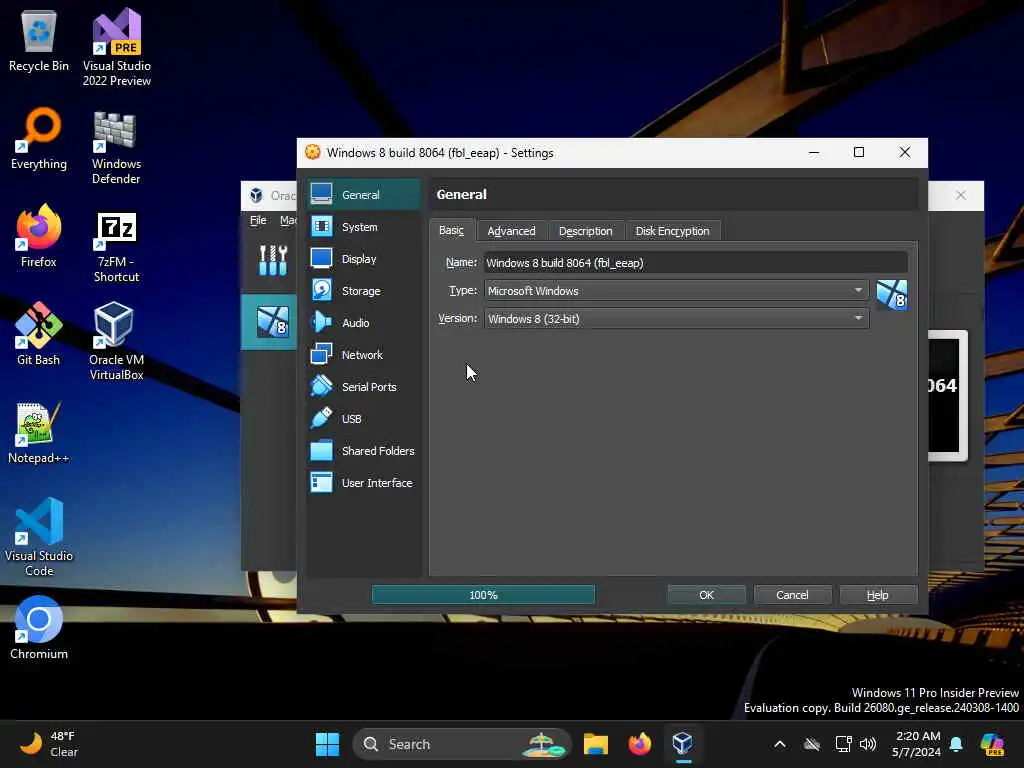Open the USB settings category
Viewport: 1024px width, 768px height.
[x=364, y=419]
